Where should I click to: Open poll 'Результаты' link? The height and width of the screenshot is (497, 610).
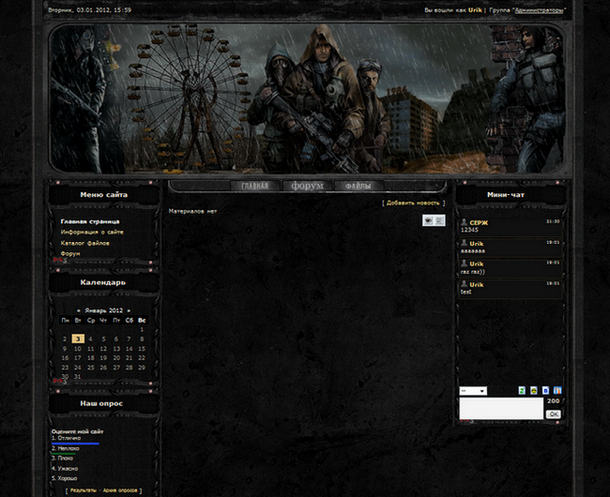click(83, 490)
